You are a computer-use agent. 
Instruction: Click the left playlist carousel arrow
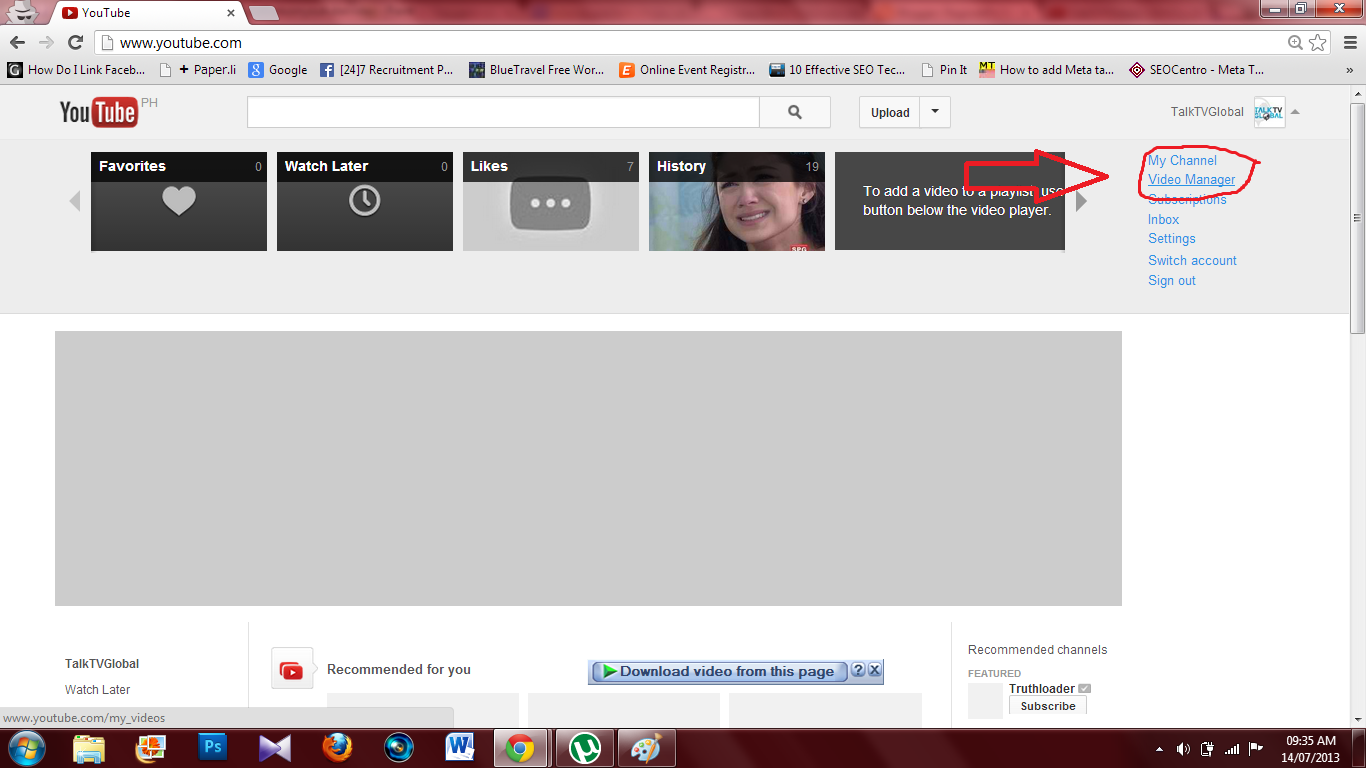pyautogui.click(x=74, y=201)
